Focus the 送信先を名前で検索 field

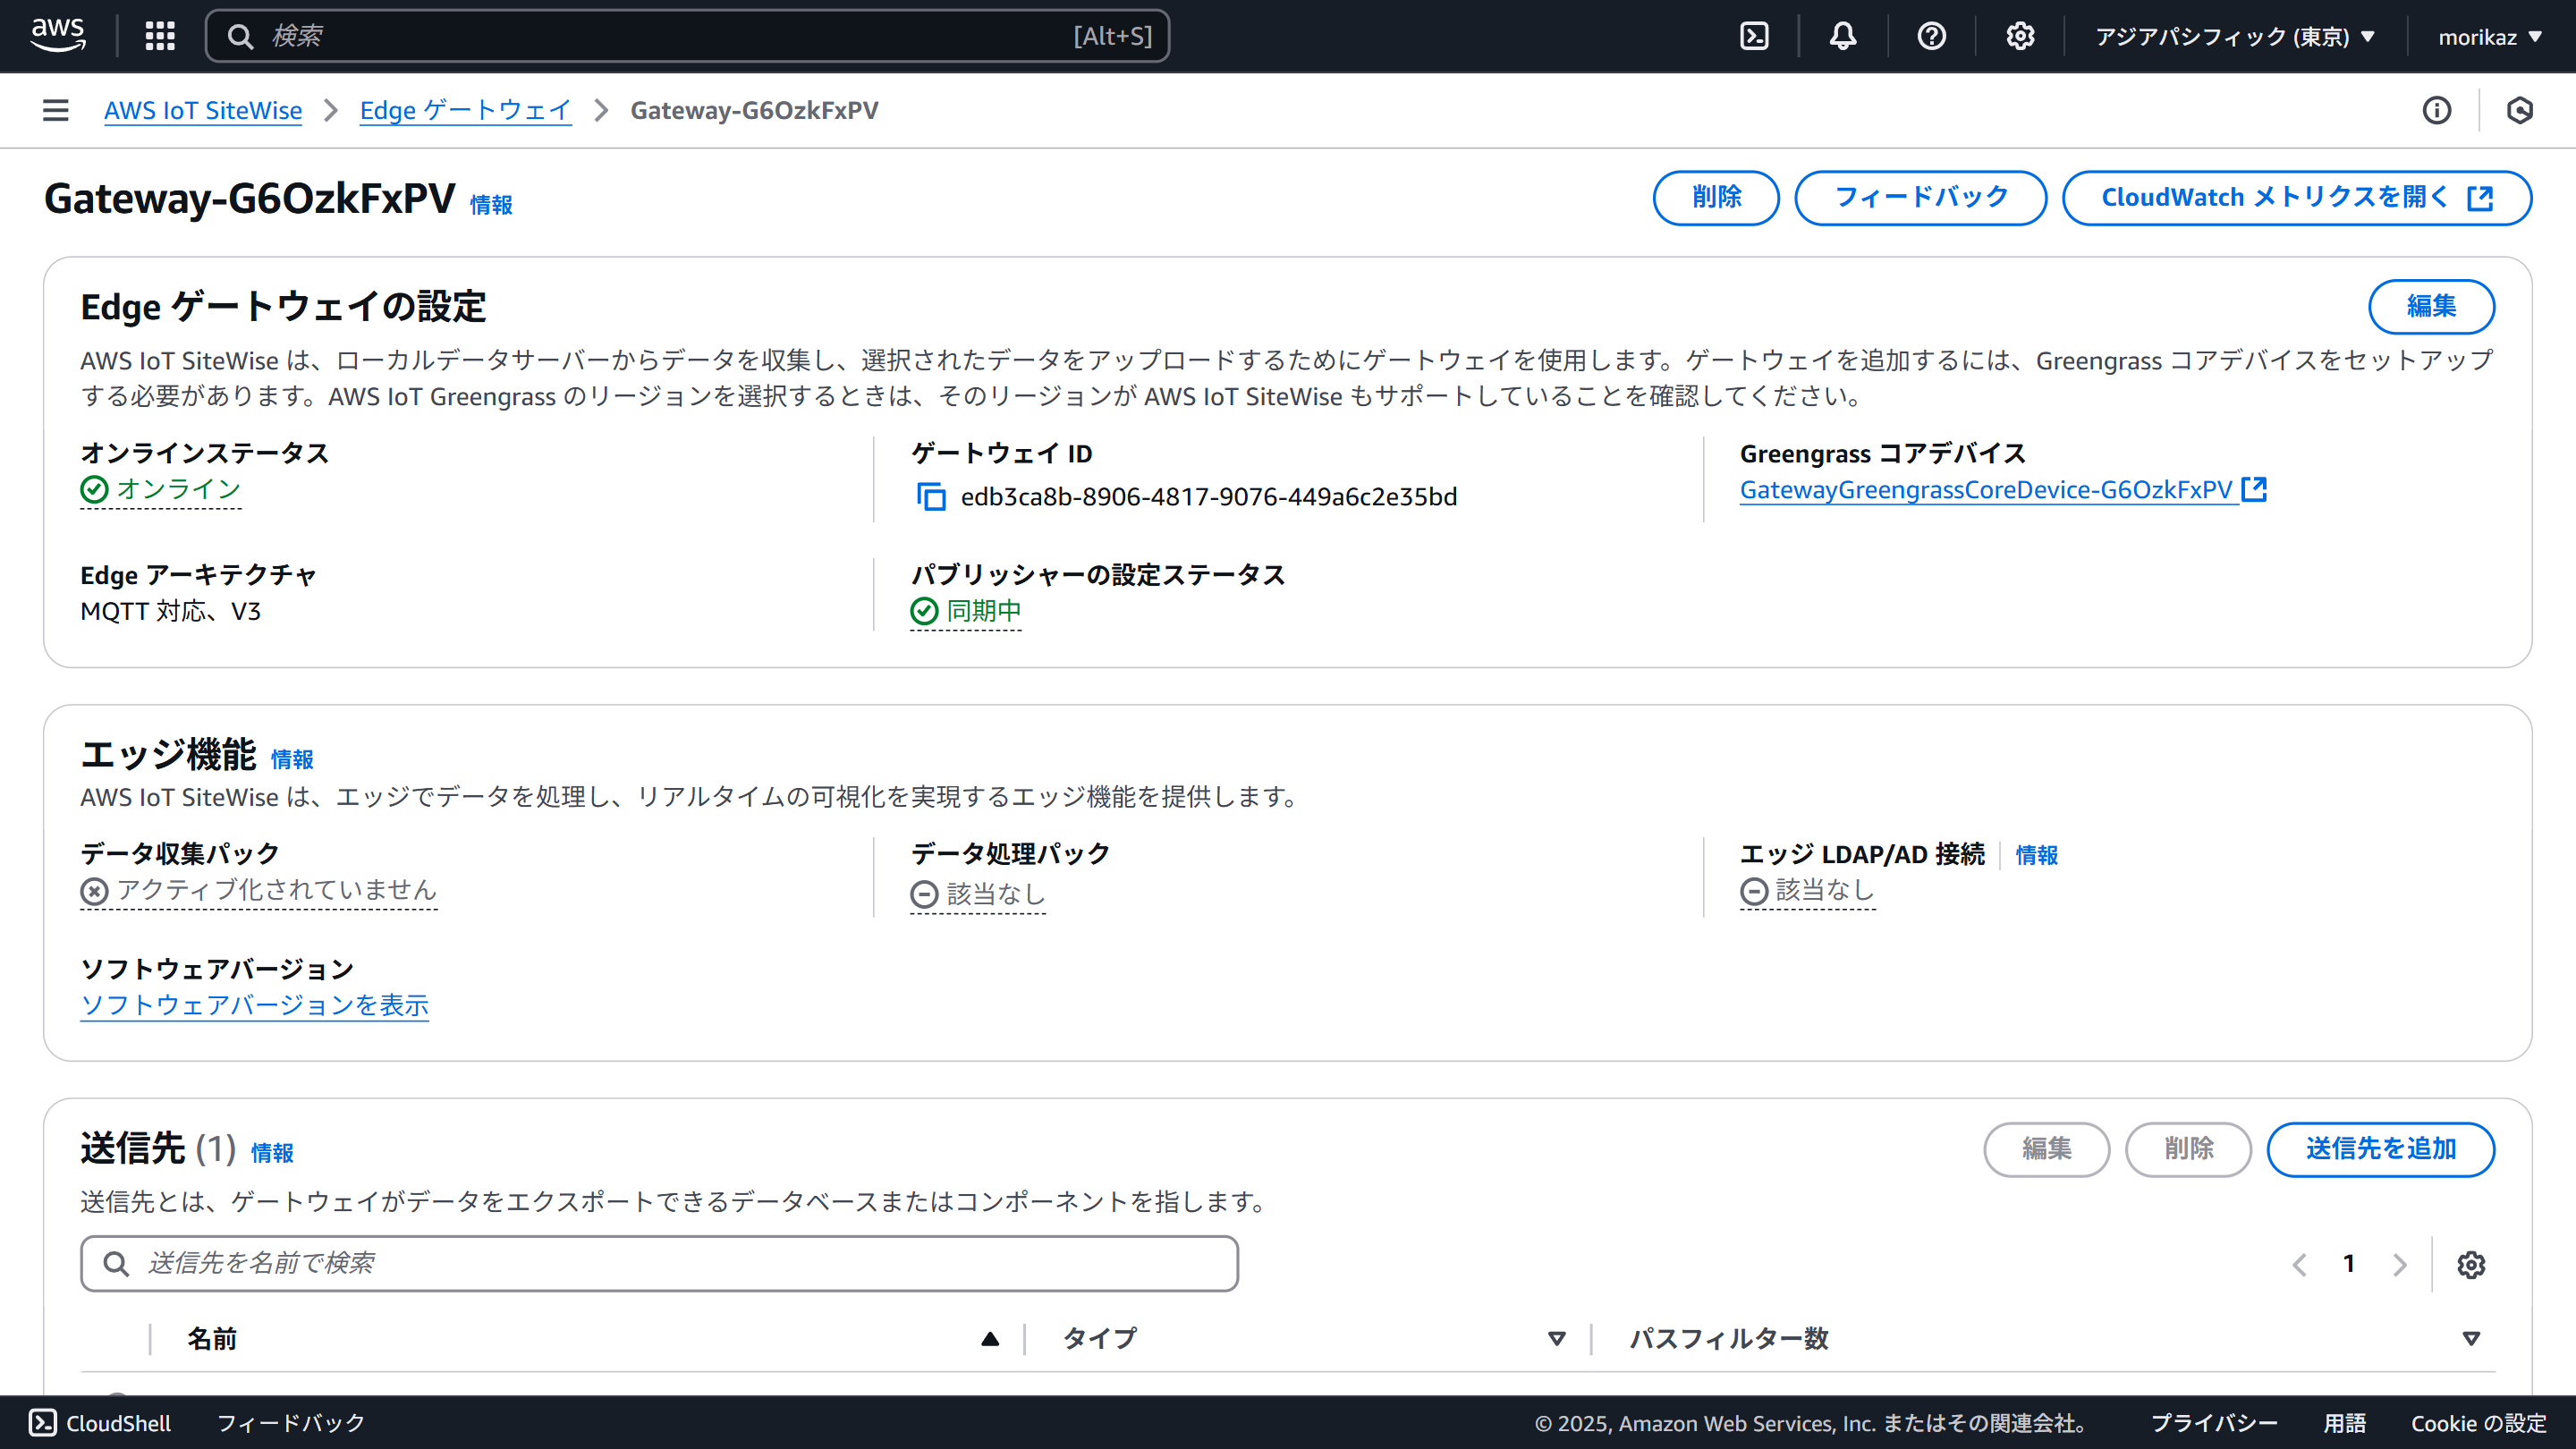(x=659, y=1264)
